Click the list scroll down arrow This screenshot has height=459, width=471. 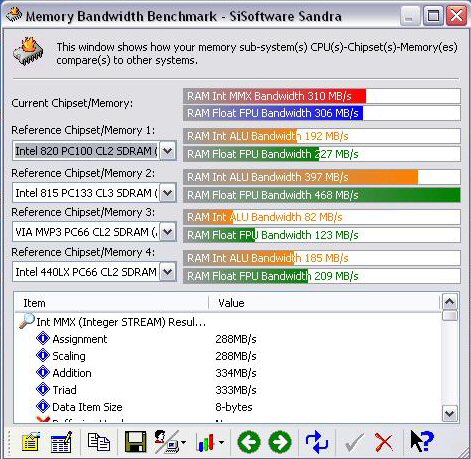click(x=450, y=413)
